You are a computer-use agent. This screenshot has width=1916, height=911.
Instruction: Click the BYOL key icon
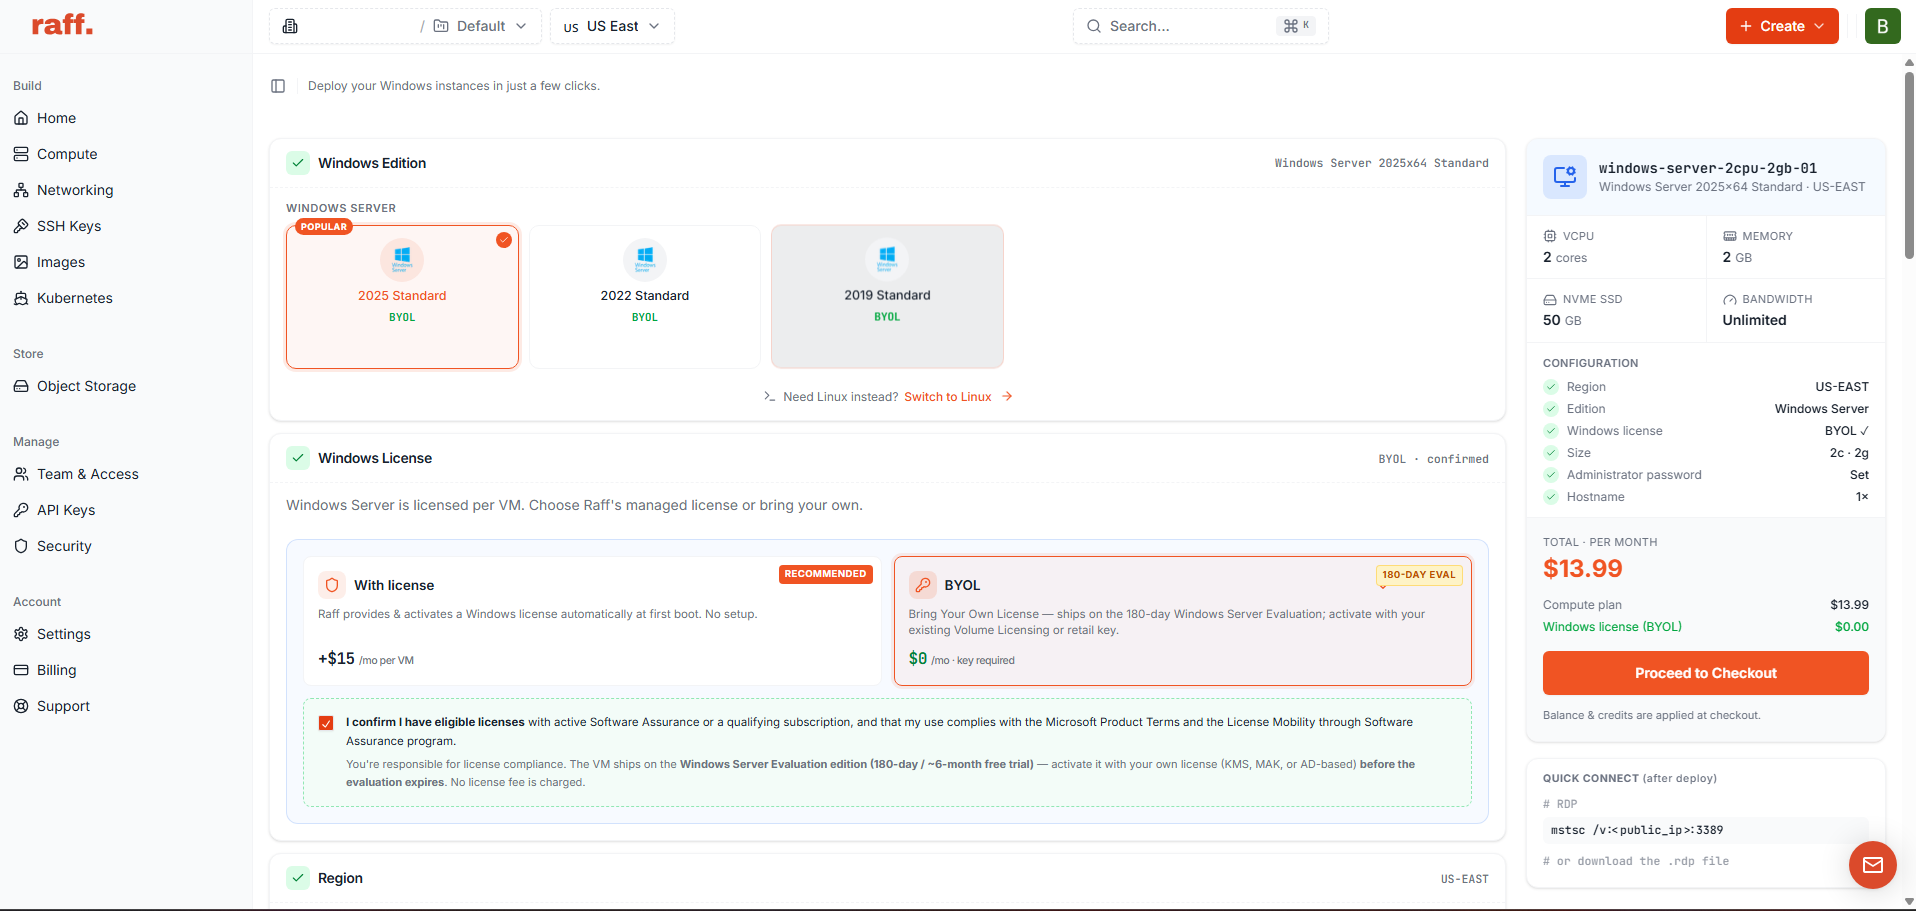coord(922,585)
